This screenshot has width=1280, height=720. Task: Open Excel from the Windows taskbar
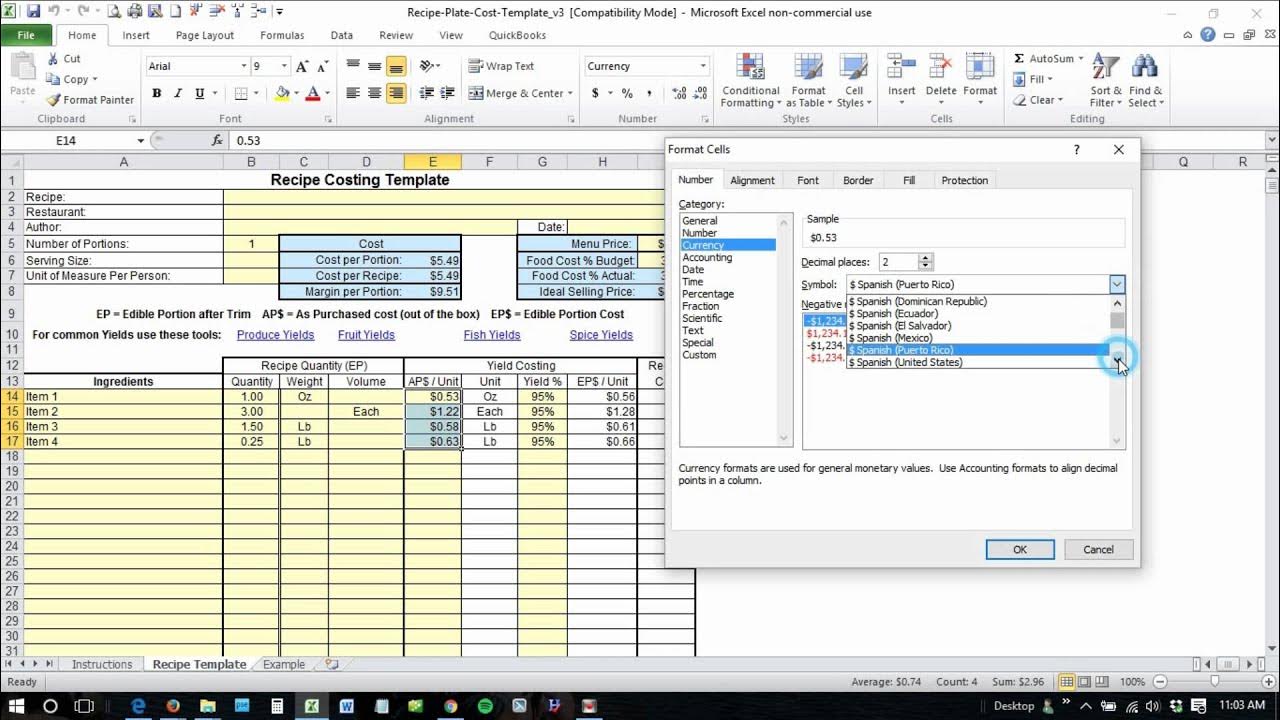(x=312, y=706)
